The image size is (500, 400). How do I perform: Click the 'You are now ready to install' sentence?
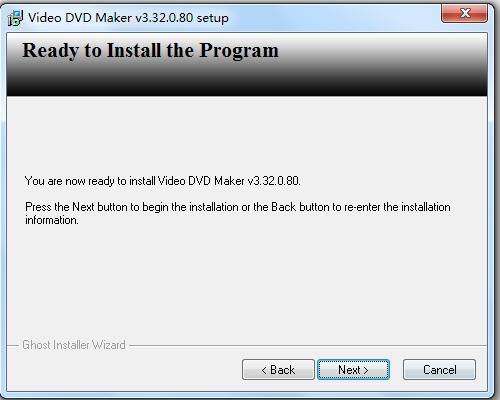[163, 181]
